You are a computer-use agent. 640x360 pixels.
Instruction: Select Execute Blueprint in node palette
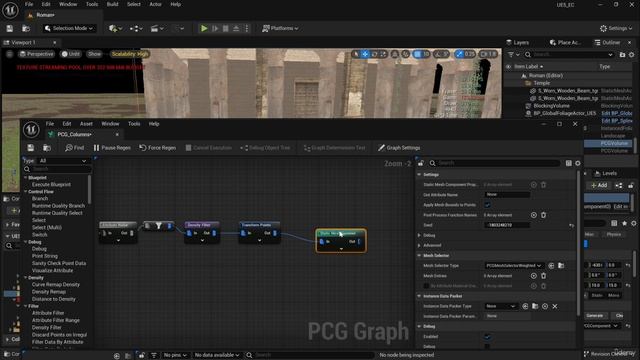click(x=51, y=184)
